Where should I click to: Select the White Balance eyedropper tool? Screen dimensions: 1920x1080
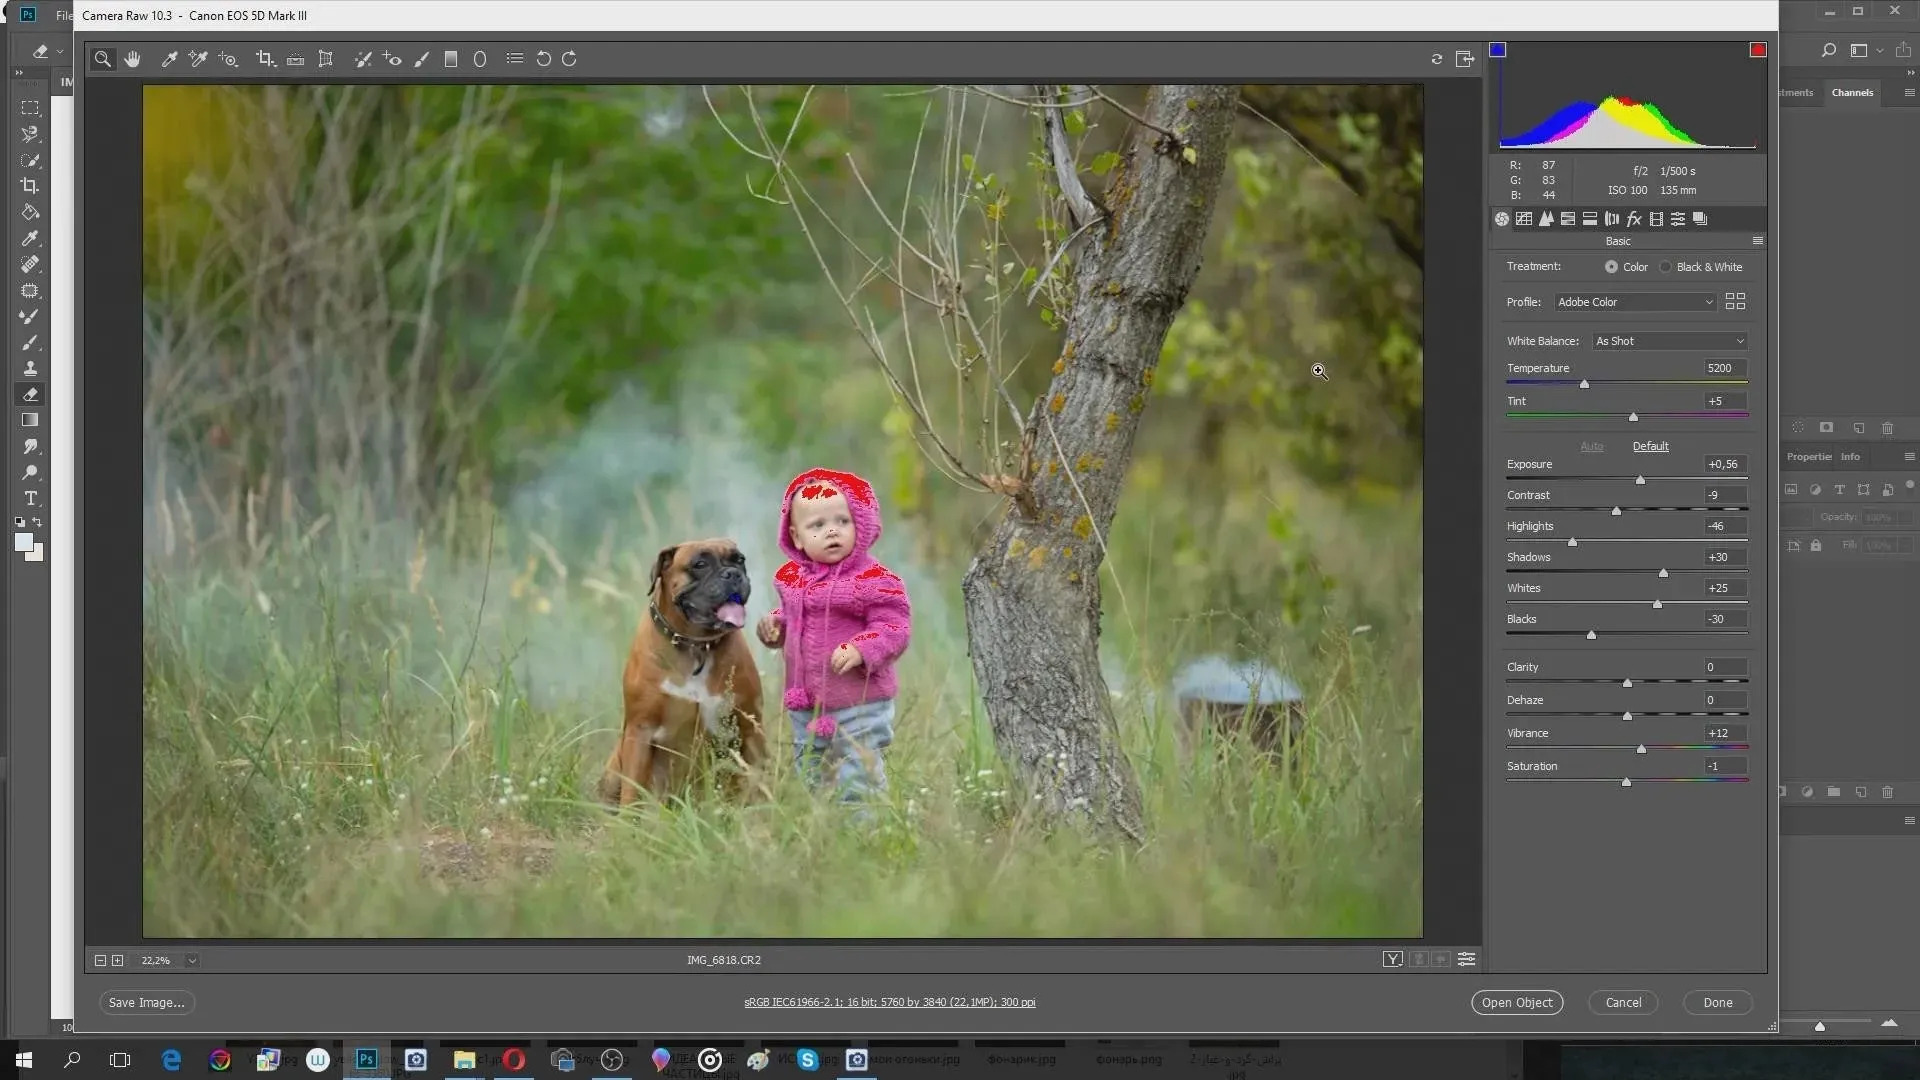coord(169,59)
